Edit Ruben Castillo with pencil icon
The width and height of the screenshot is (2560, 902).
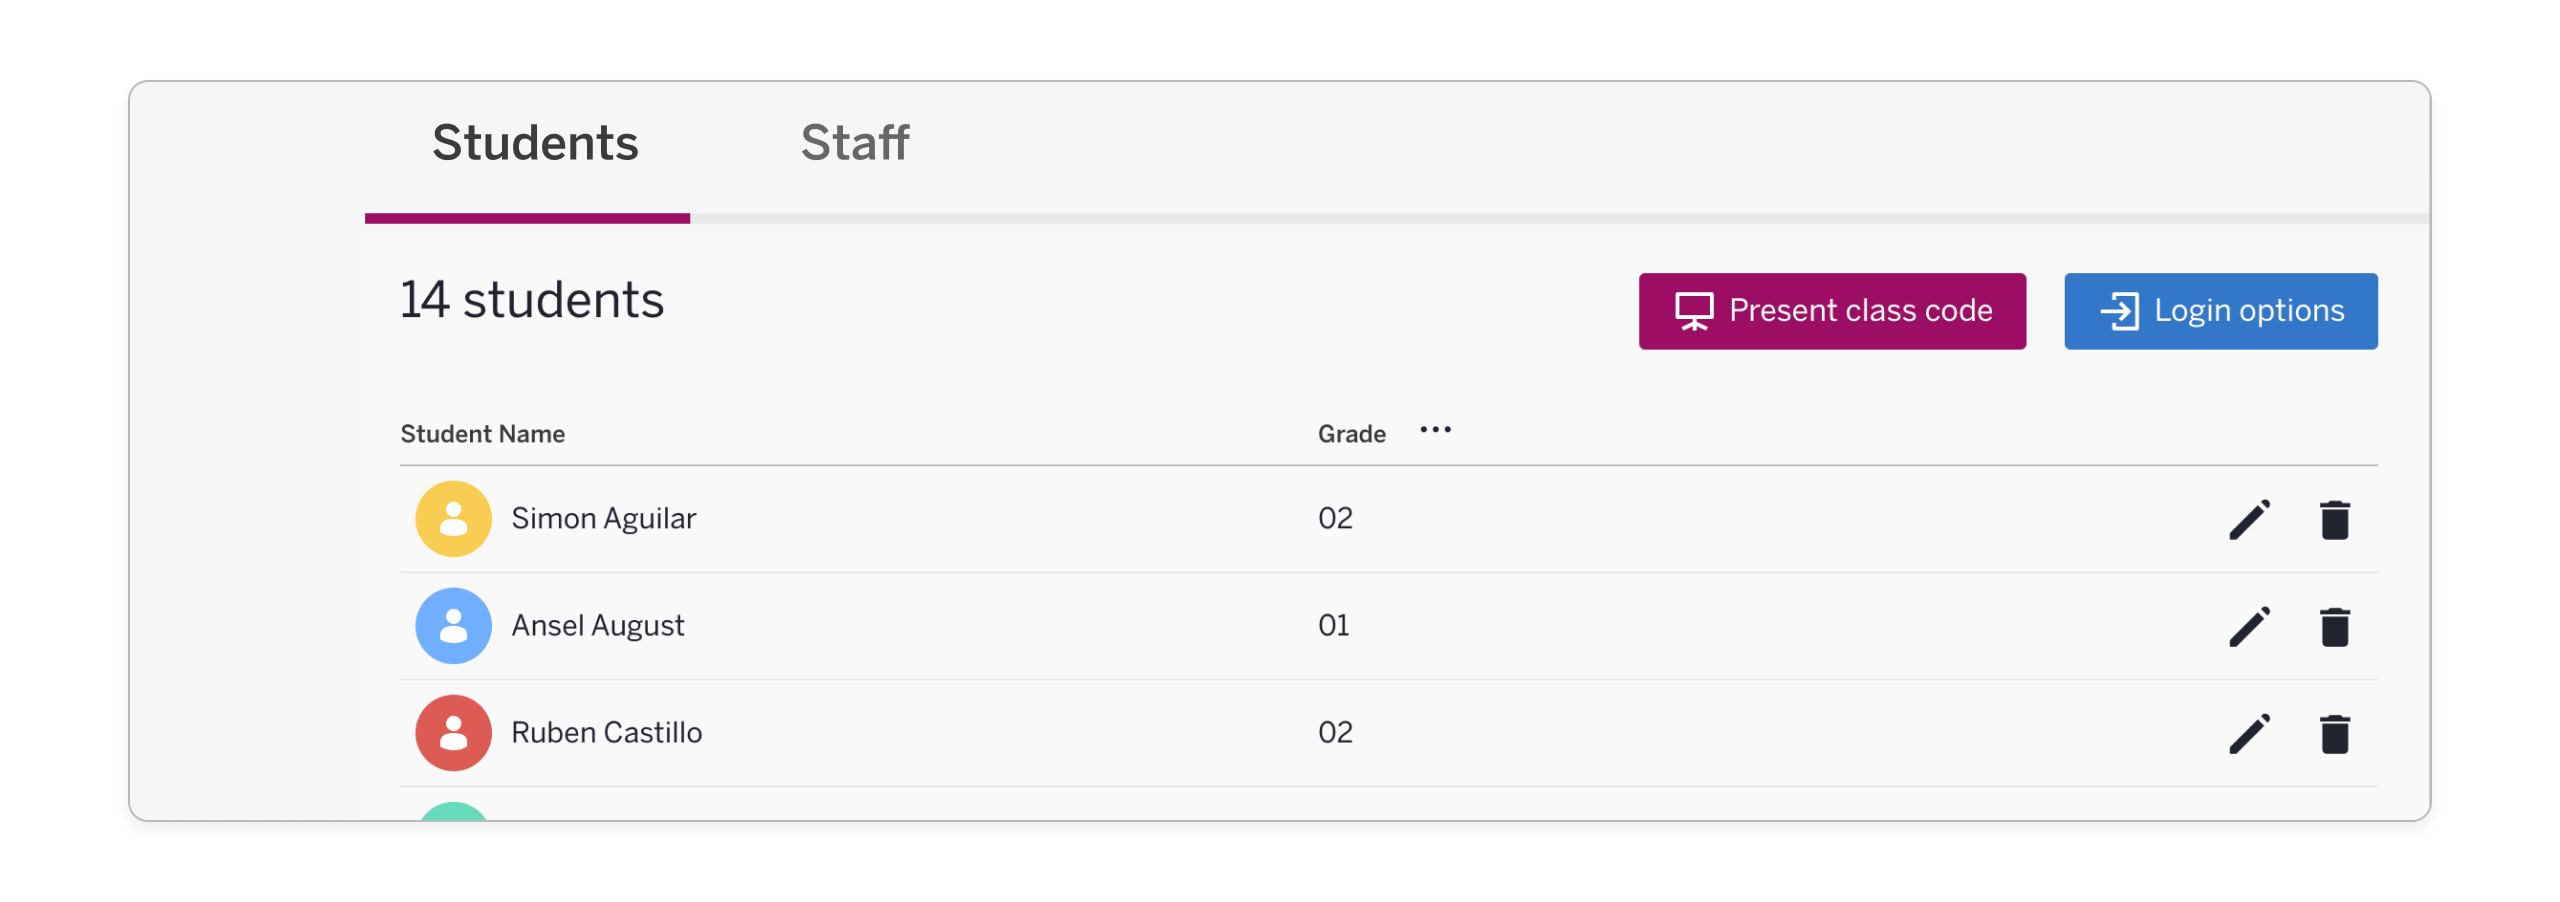click(x=2249, y=734)
